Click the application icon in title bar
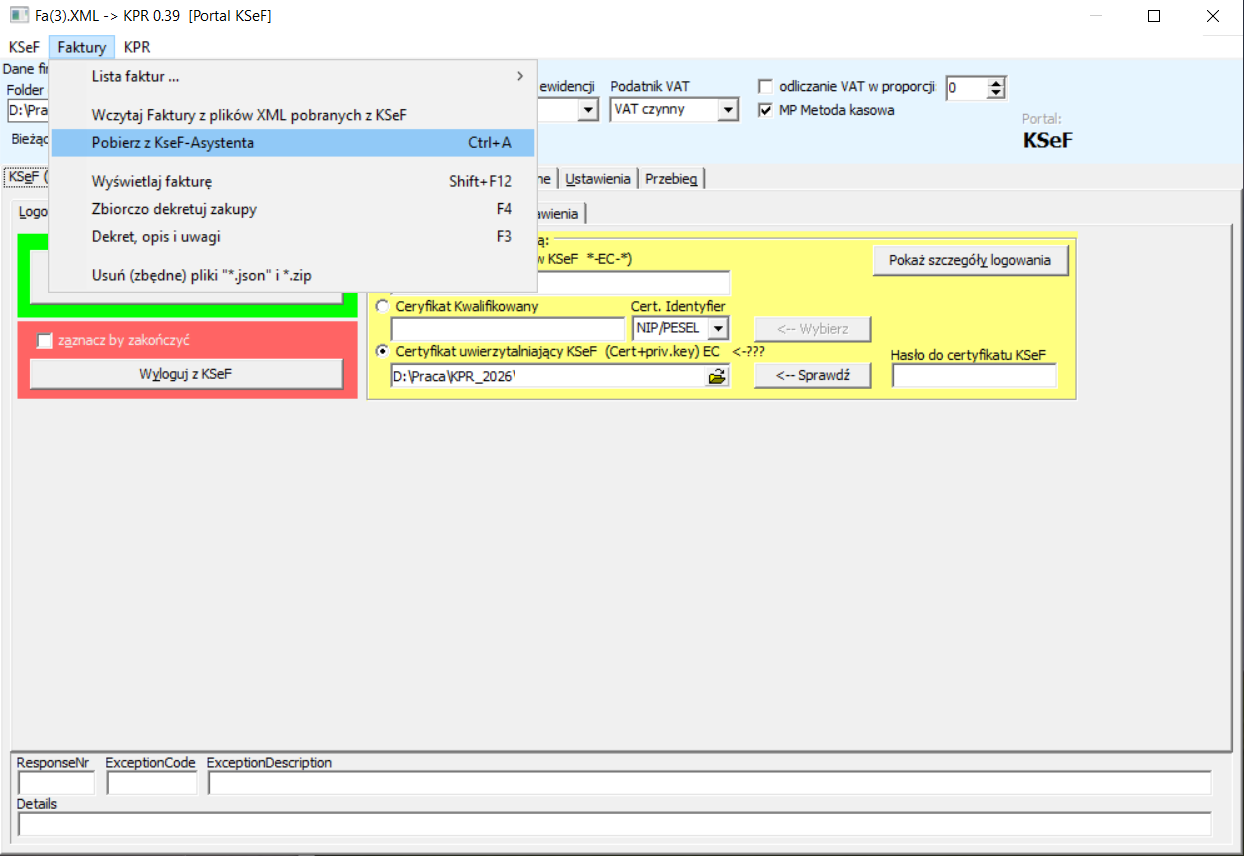Image resolution: width=1244 pixels, height=856 pixels. (x=18, y=16)
